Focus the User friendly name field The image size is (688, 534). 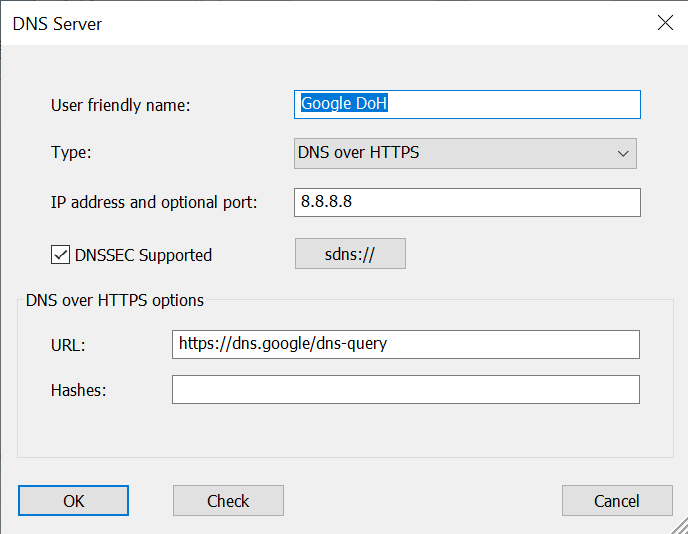point(467,104)
